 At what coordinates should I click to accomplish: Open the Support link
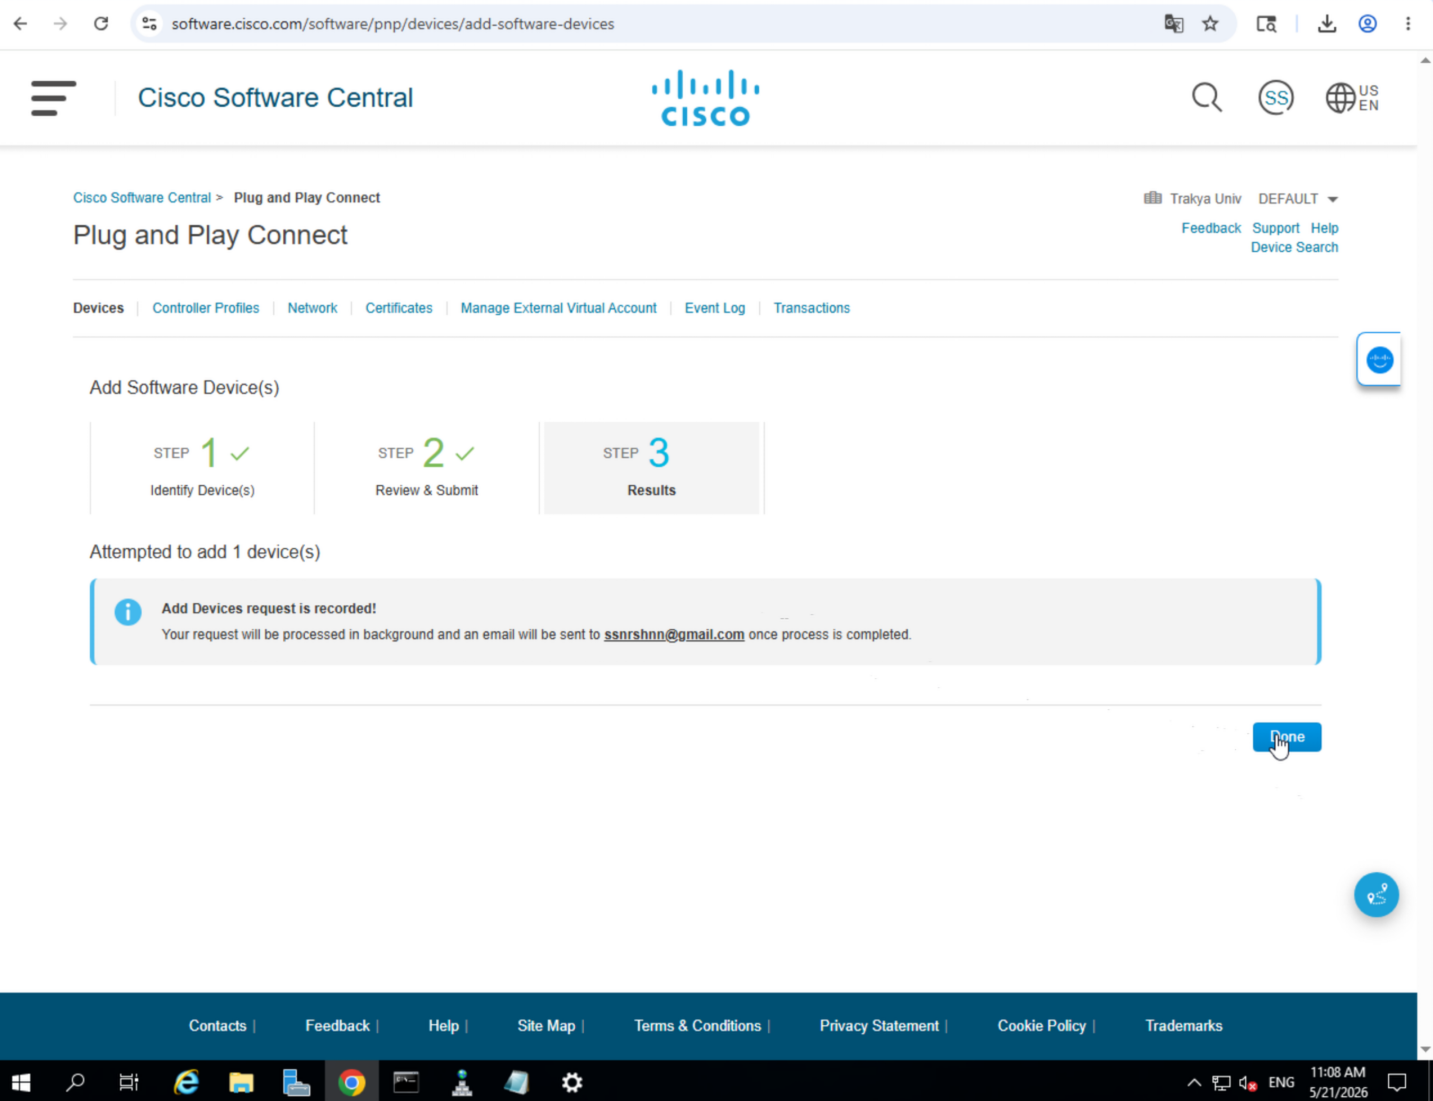click(1276, 228)
